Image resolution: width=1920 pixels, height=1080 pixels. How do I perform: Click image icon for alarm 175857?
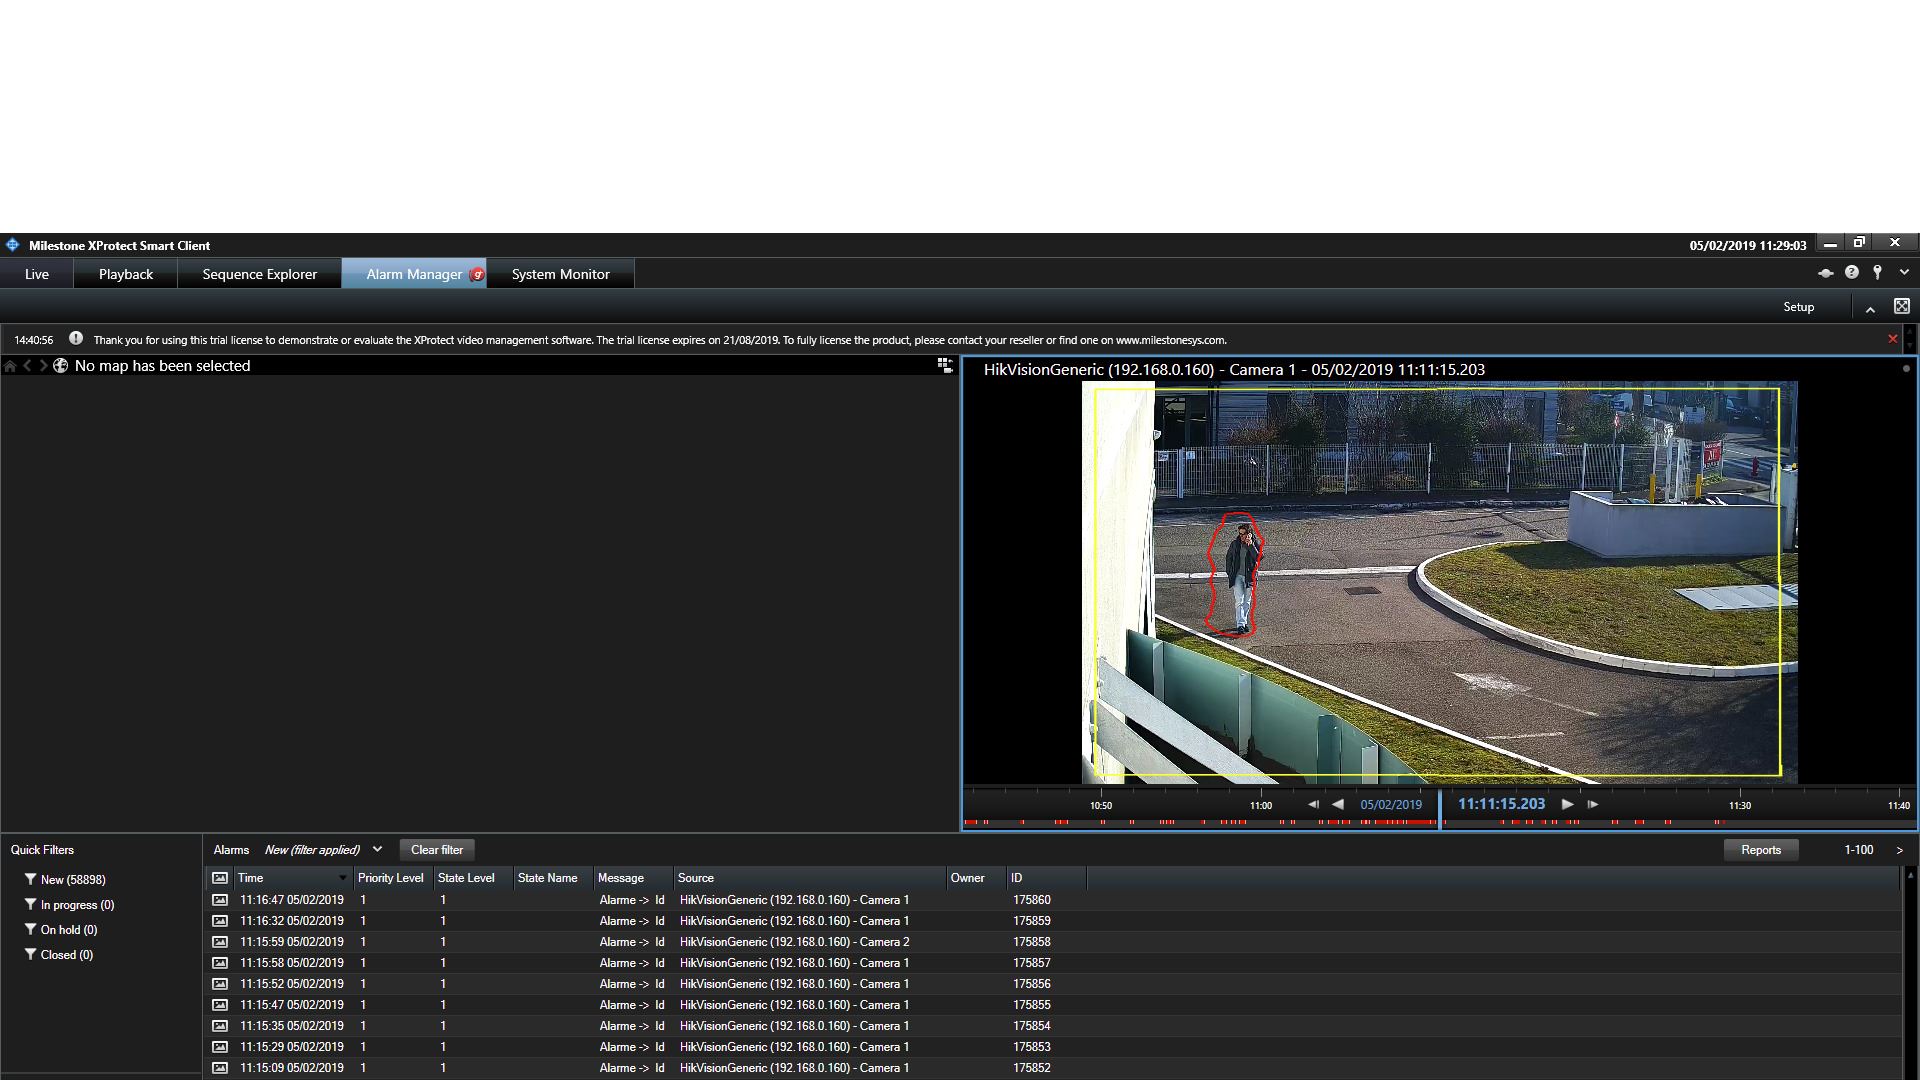pos(220,963)
